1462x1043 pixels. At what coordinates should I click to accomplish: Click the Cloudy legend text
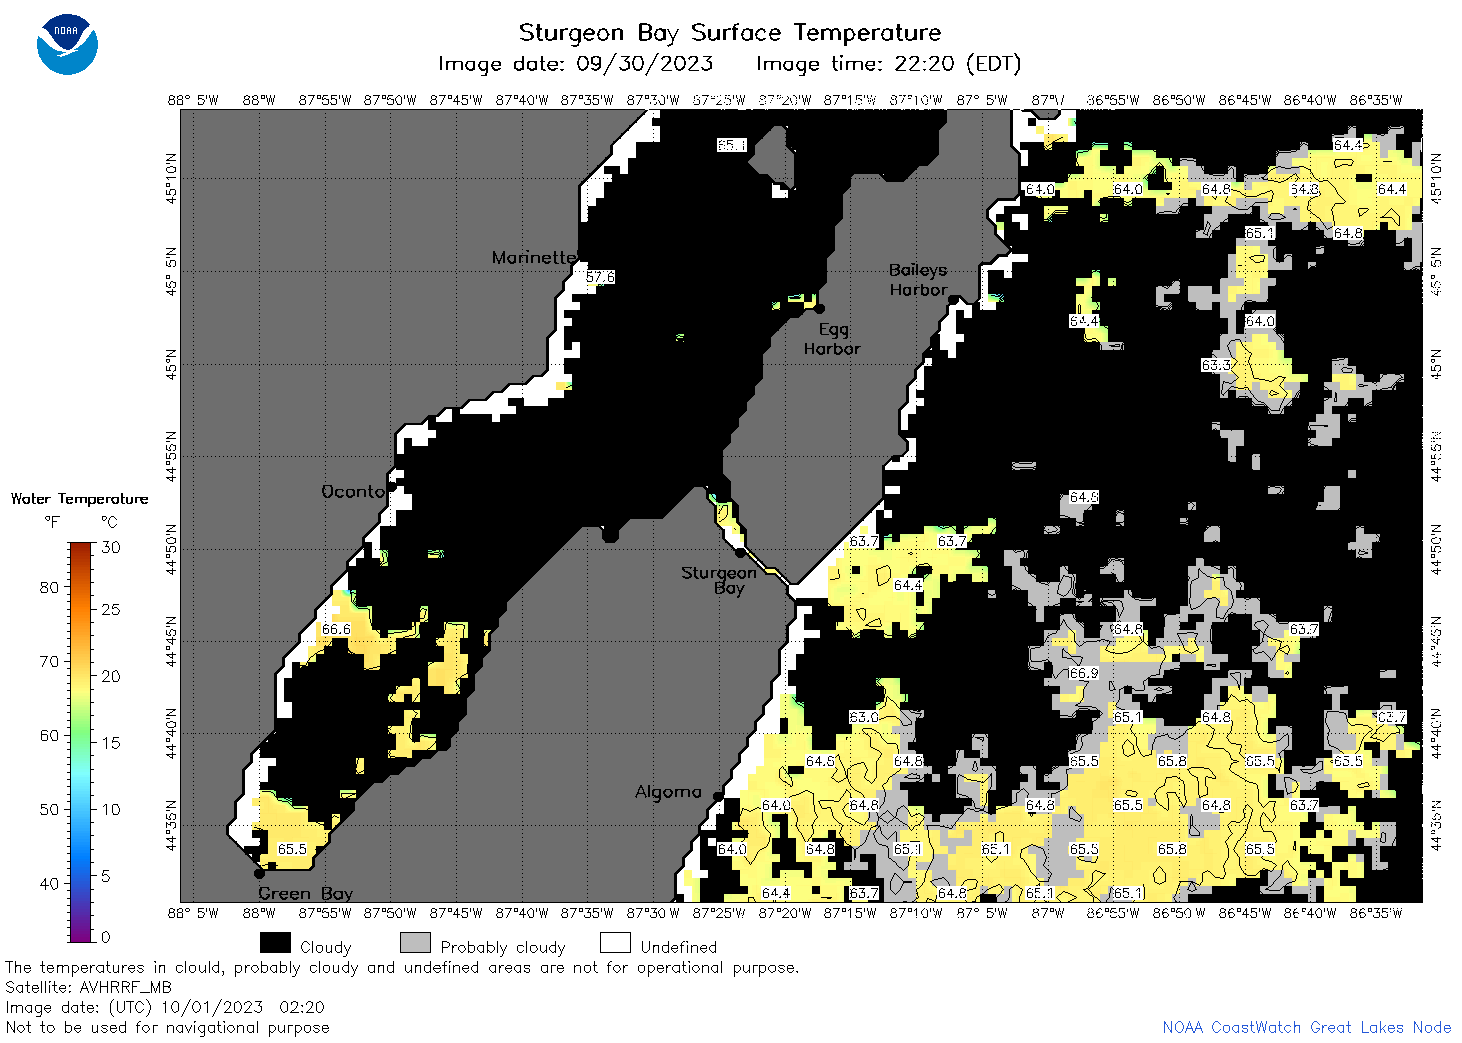click(326, 947)
